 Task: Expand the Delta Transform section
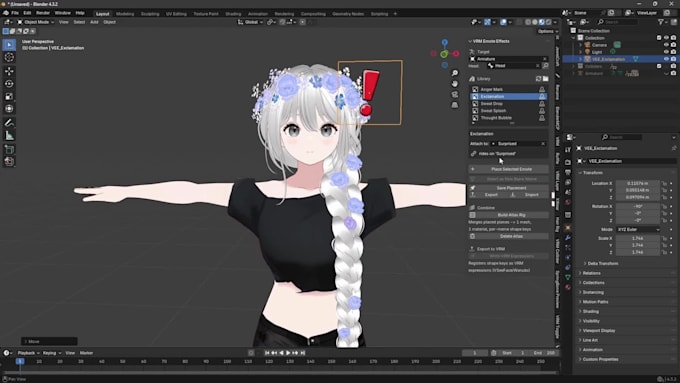[x=603, y=263]
